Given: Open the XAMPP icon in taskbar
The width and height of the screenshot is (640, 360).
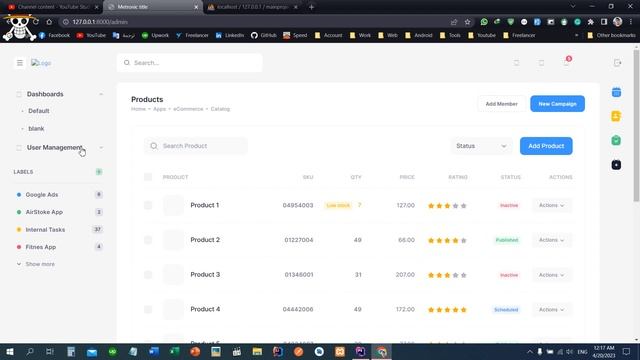Looking at the screenshot, I should 340,351.
